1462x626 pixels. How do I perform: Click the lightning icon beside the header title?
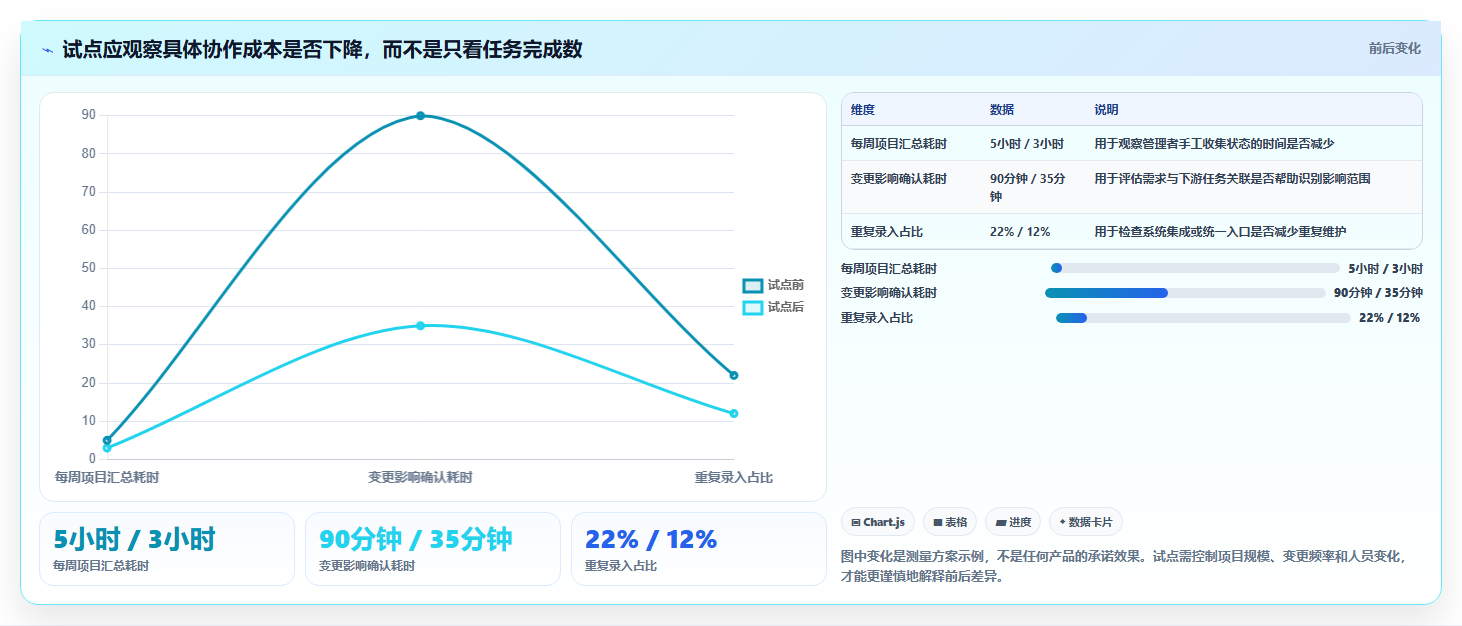pos(48,50)
